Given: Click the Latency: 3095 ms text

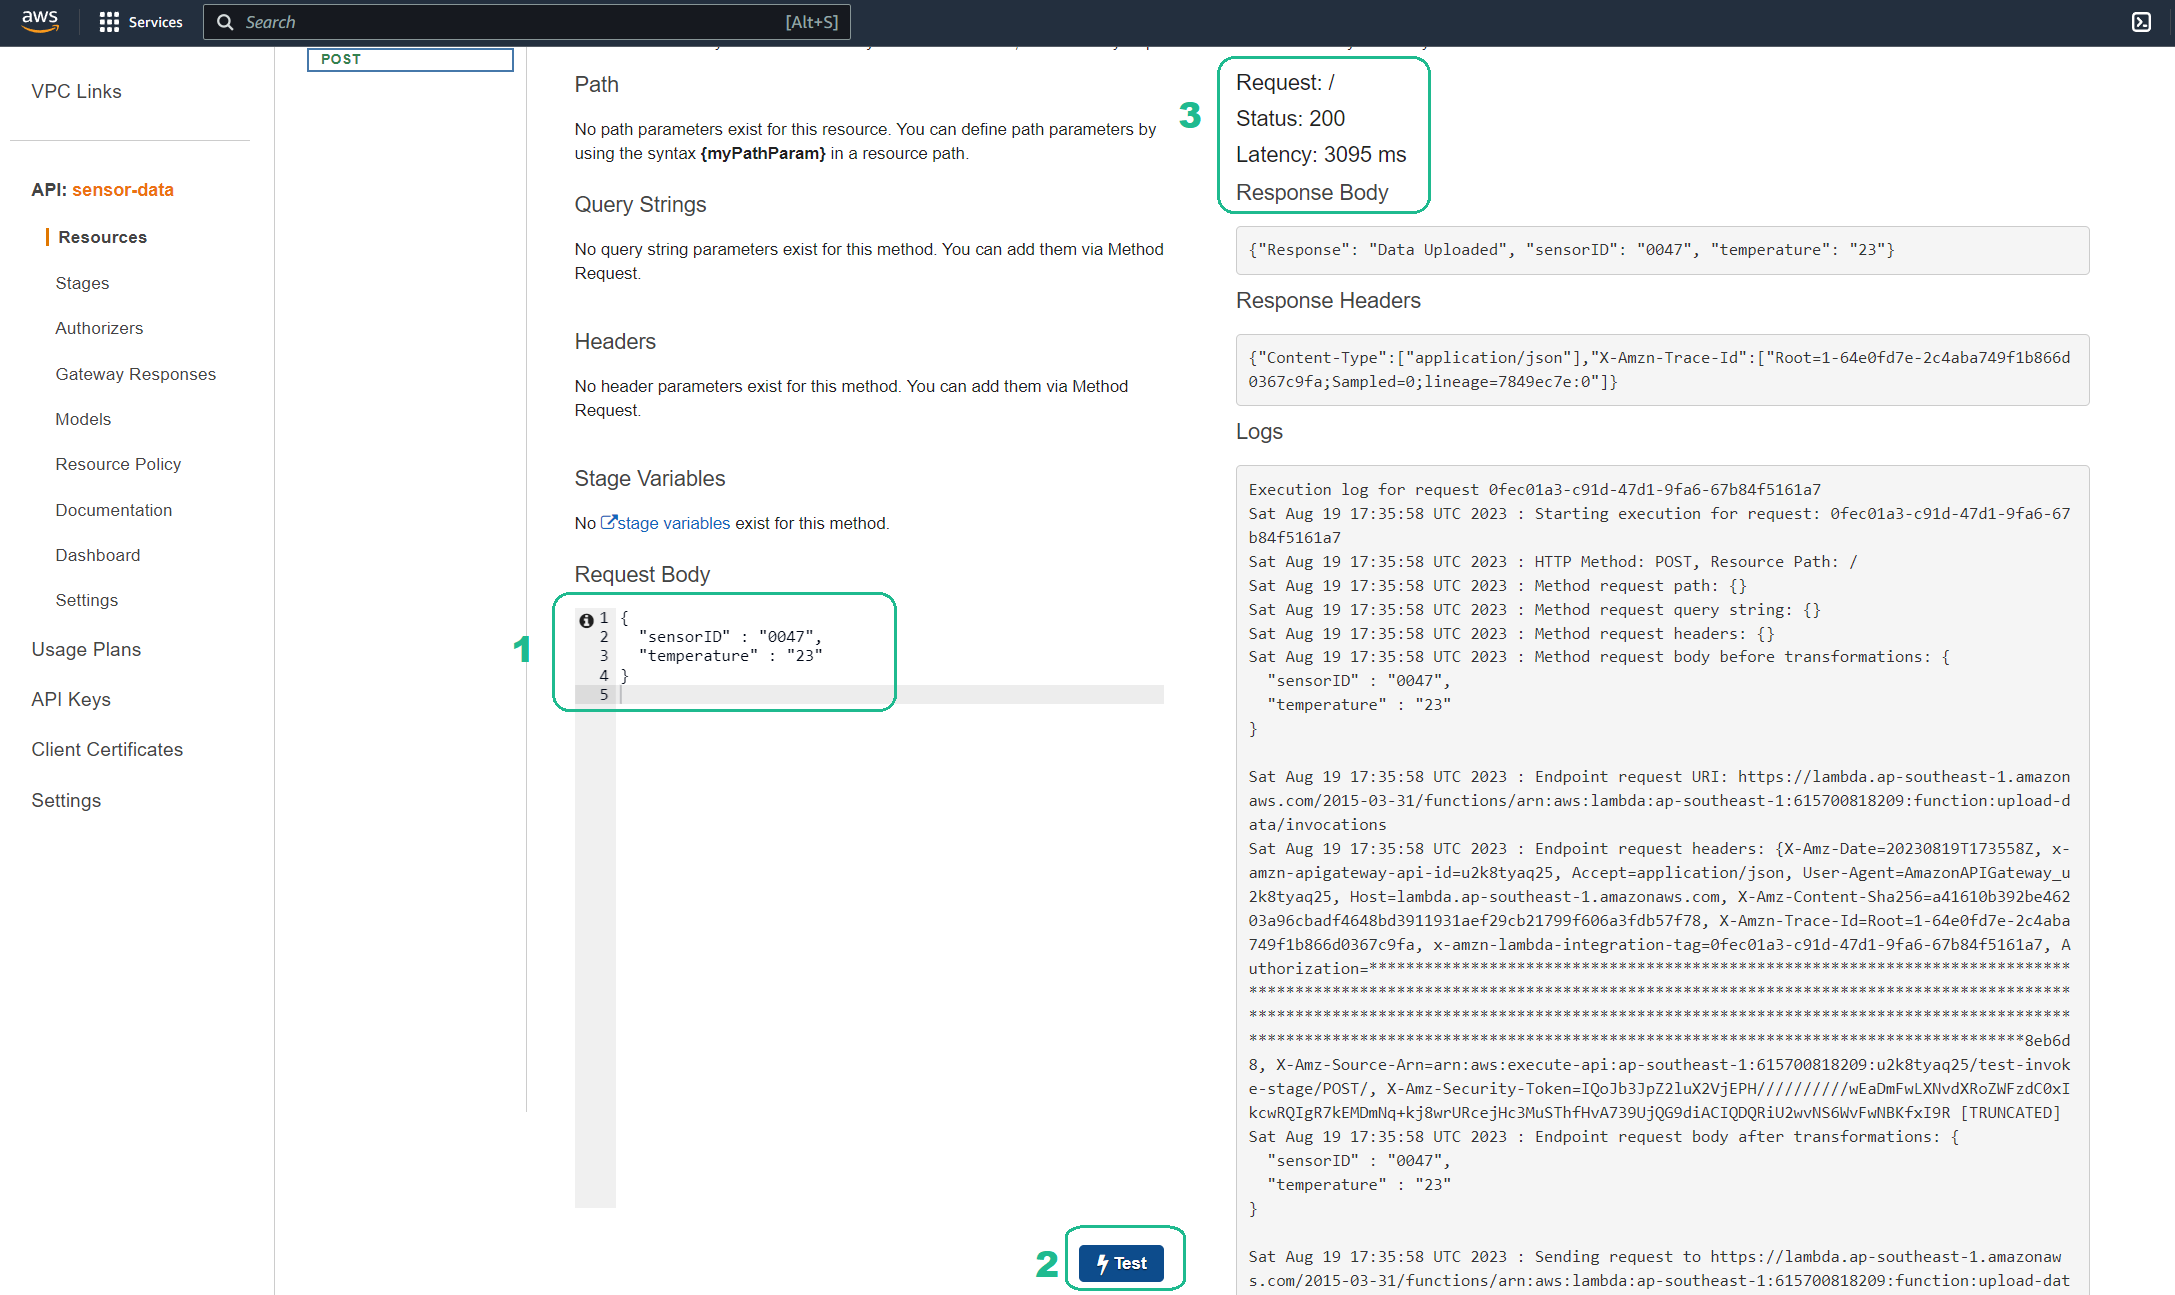Looking at the screenshot, I should tap(1321, 154).
